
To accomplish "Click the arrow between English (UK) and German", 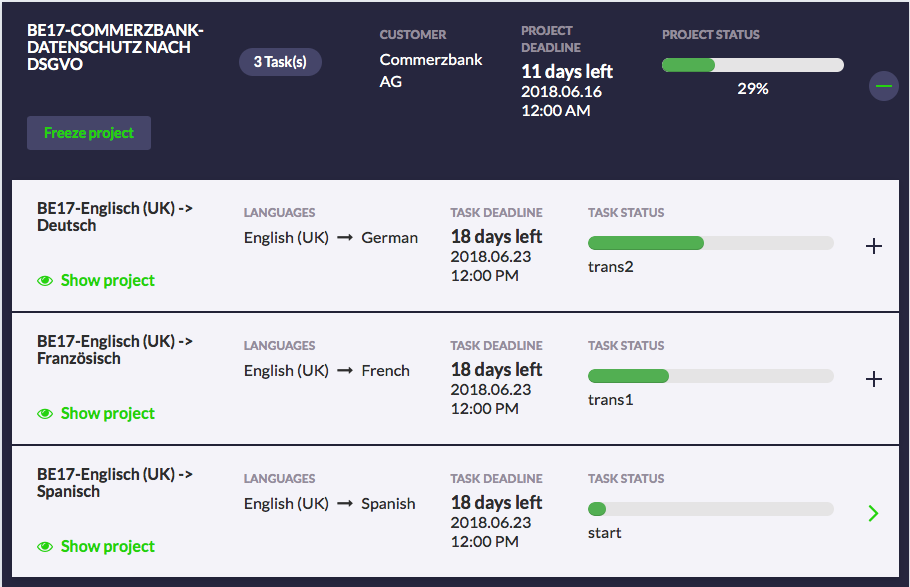I will pos(345,238).
